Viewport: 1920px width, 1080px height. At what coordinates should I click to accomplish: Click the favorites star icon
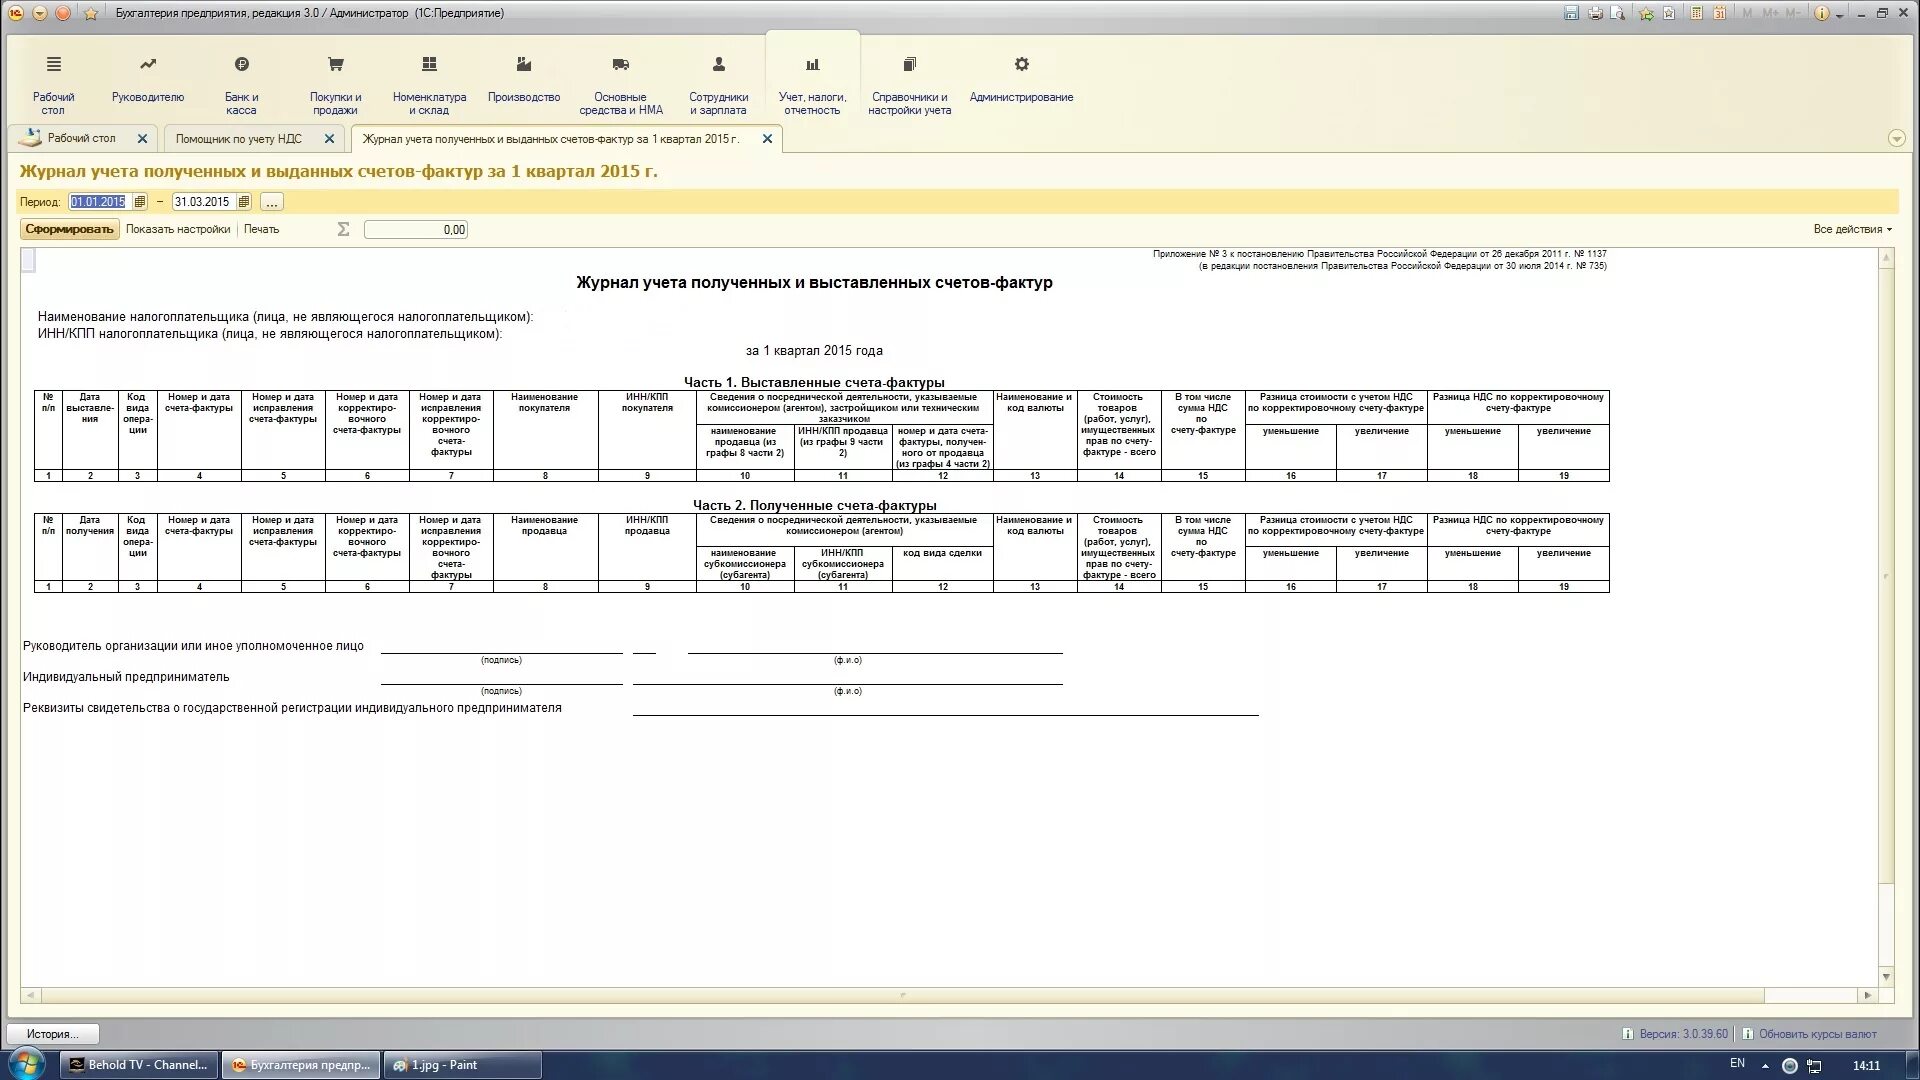click(90, 13)
